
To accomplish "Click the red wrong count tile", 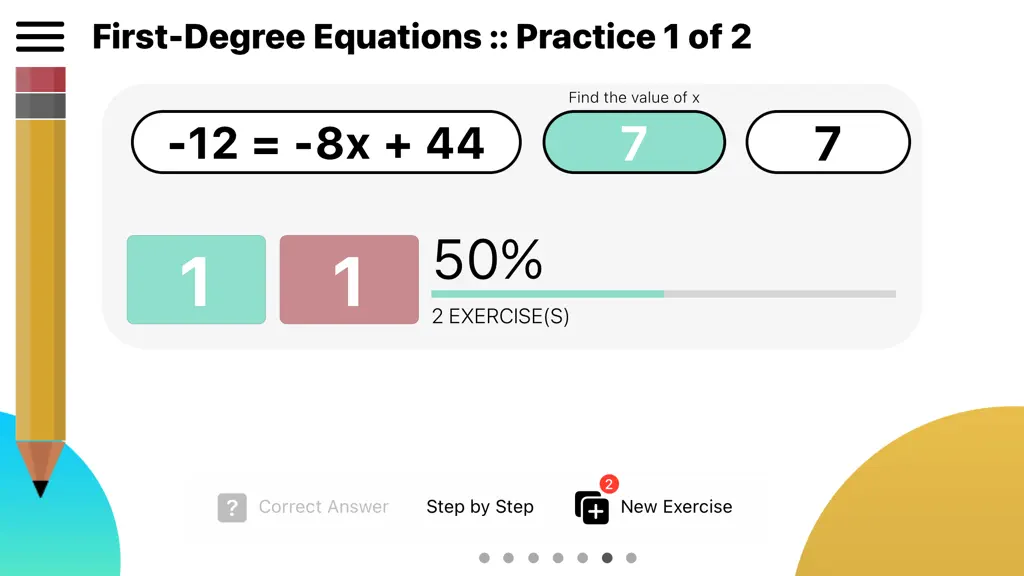I will (x=349, y=280).
